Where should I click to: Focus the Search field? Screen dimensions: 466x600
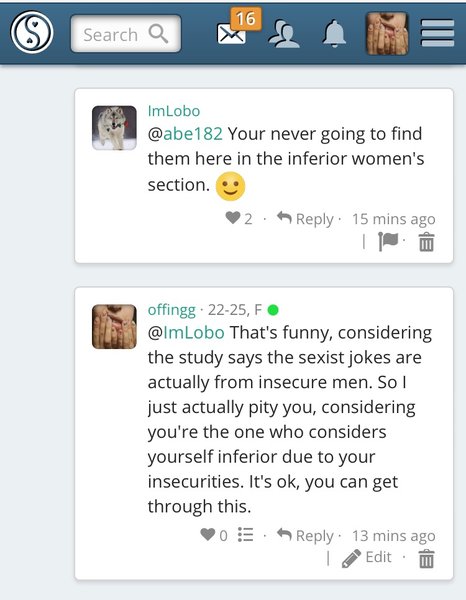pos(126,34)
